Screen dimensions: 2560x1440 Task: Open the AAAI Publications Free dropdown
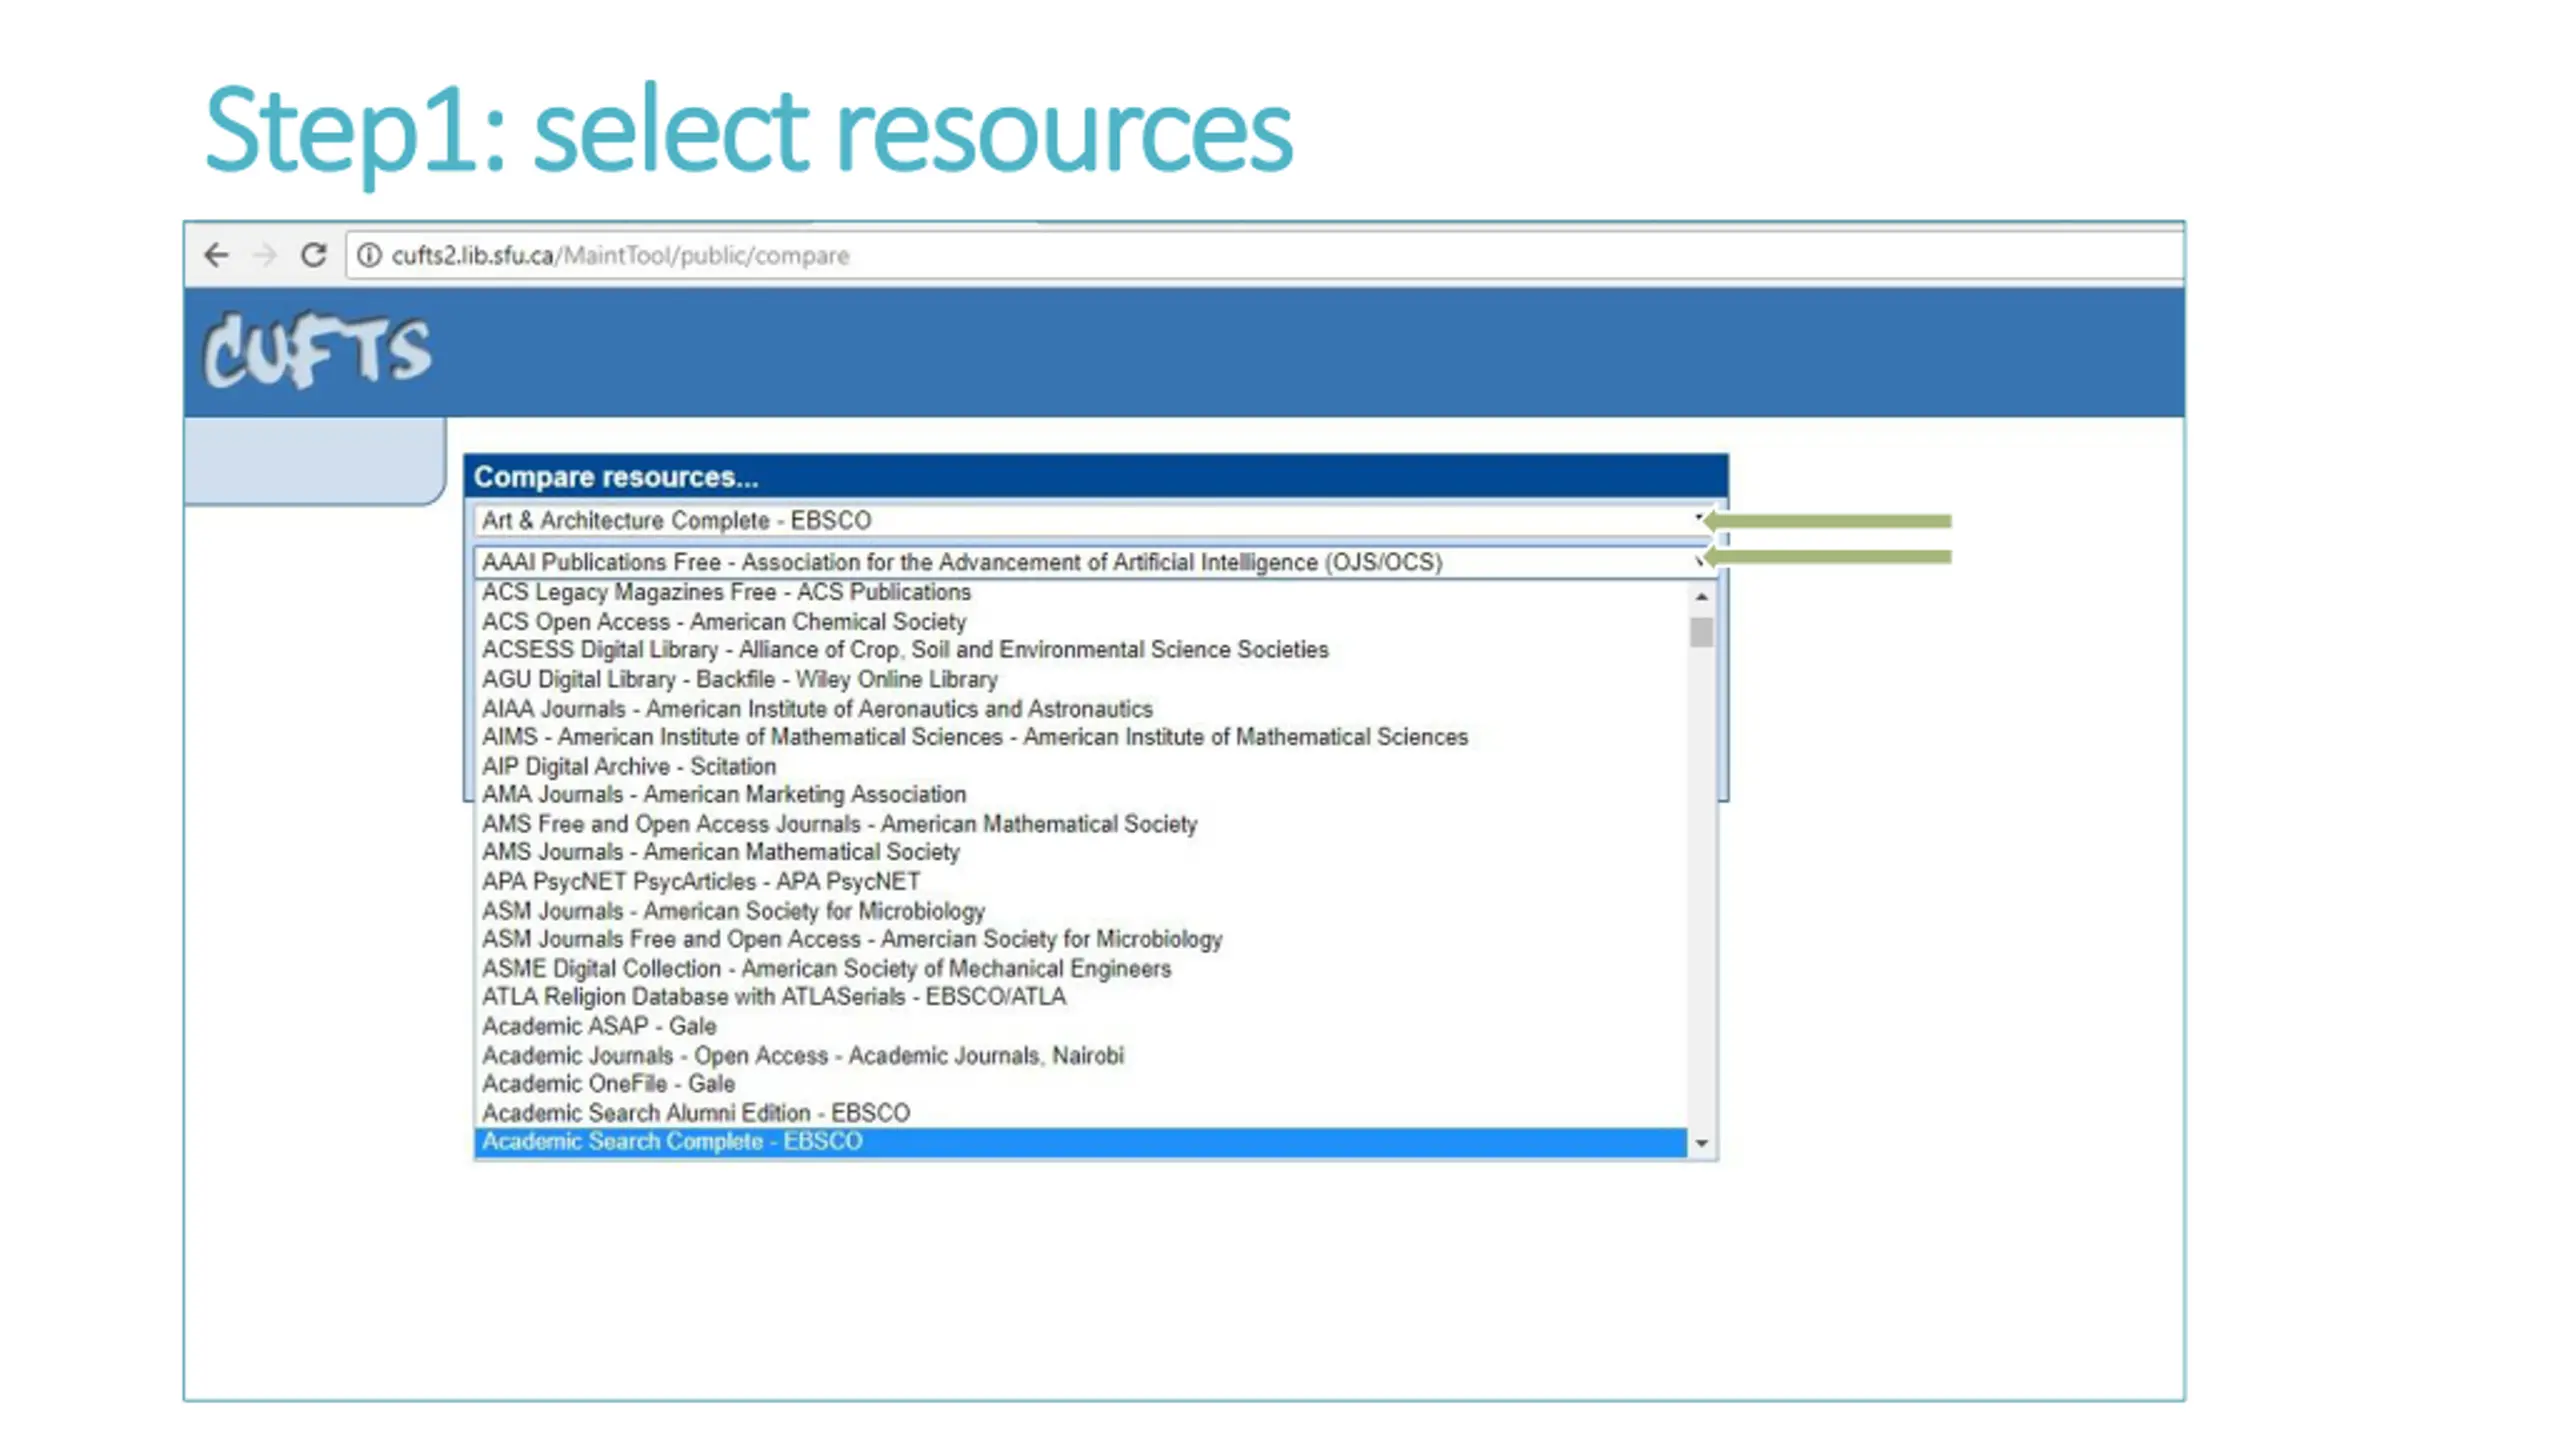pyautogui.click(x=1093, y=562)
